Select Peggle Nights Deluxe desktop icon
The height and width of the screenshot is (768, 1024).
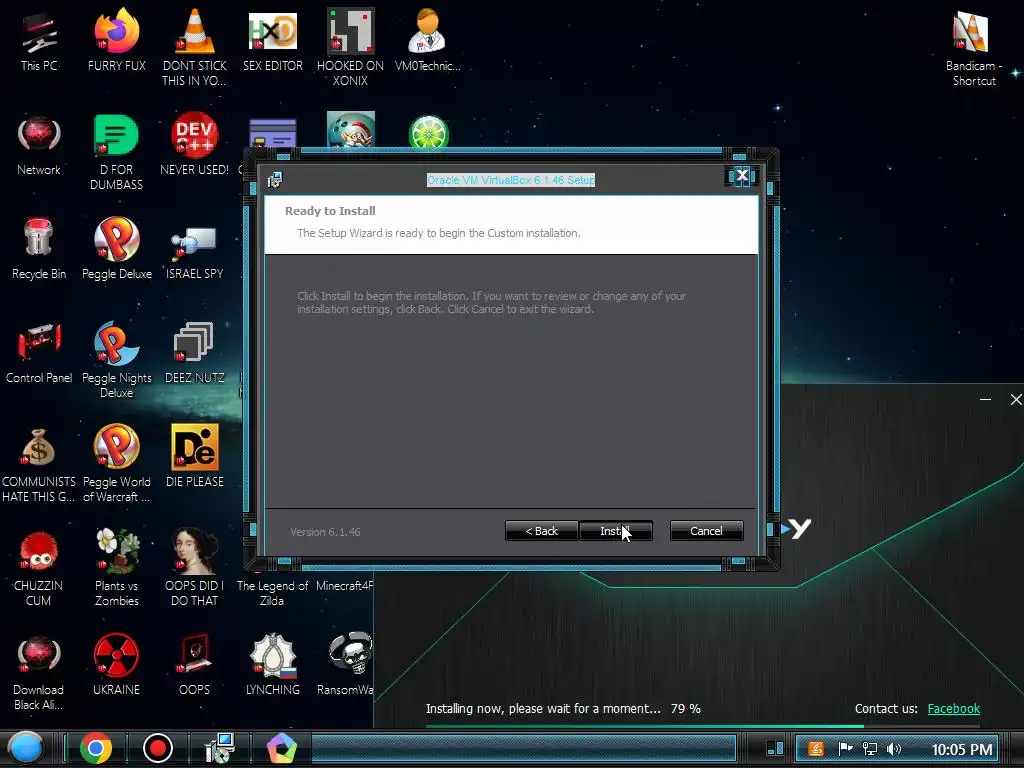[117, 359]
